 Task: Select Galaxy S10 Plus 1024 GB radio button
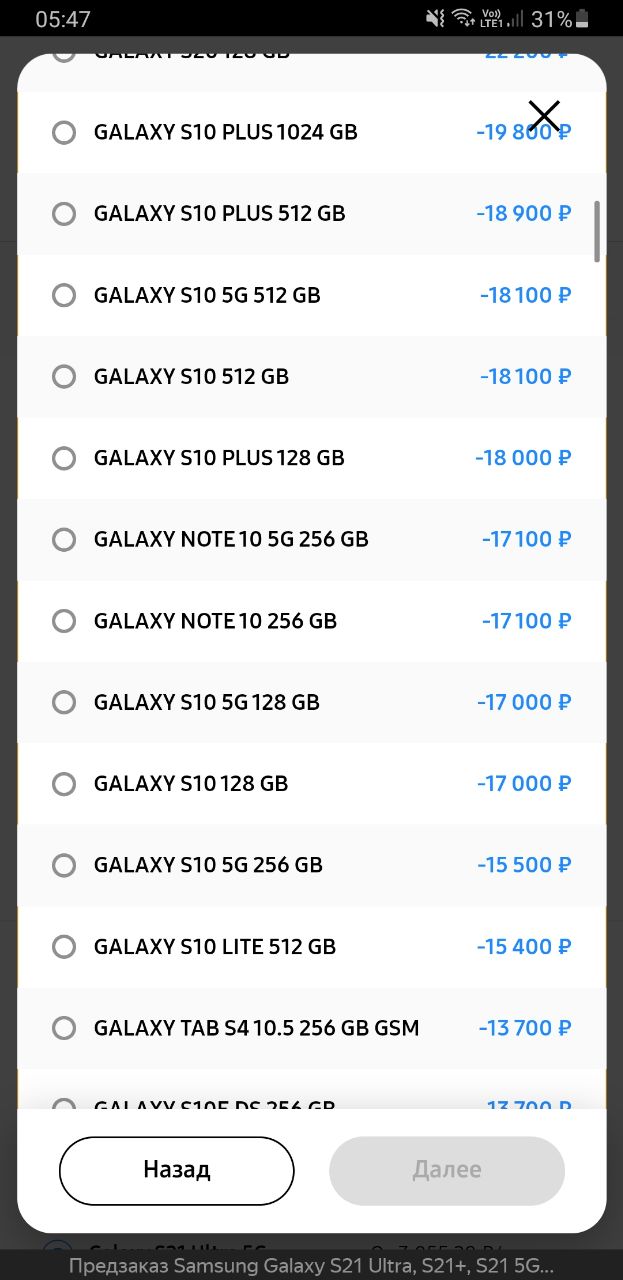(x=64, y=132)
